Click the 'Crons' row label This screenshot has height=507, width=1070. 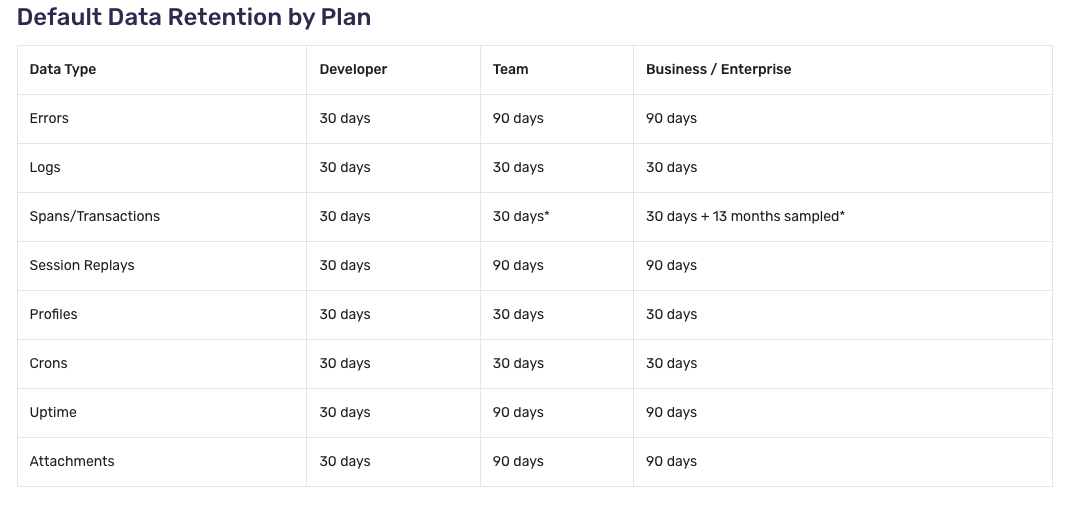pyautogui.click(x=49, y=363)
